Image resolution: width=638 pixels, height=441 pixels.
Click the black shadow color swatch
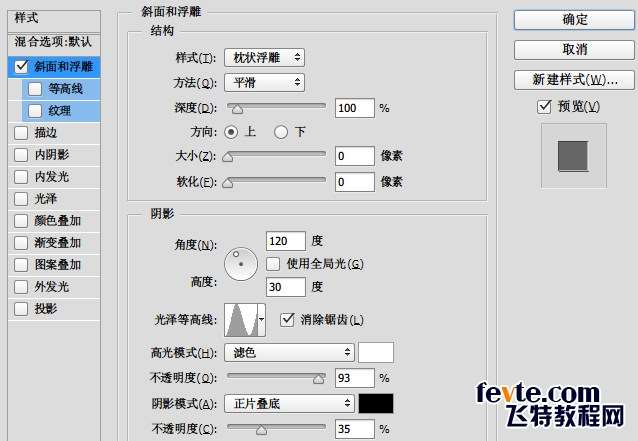coord(376,404)
